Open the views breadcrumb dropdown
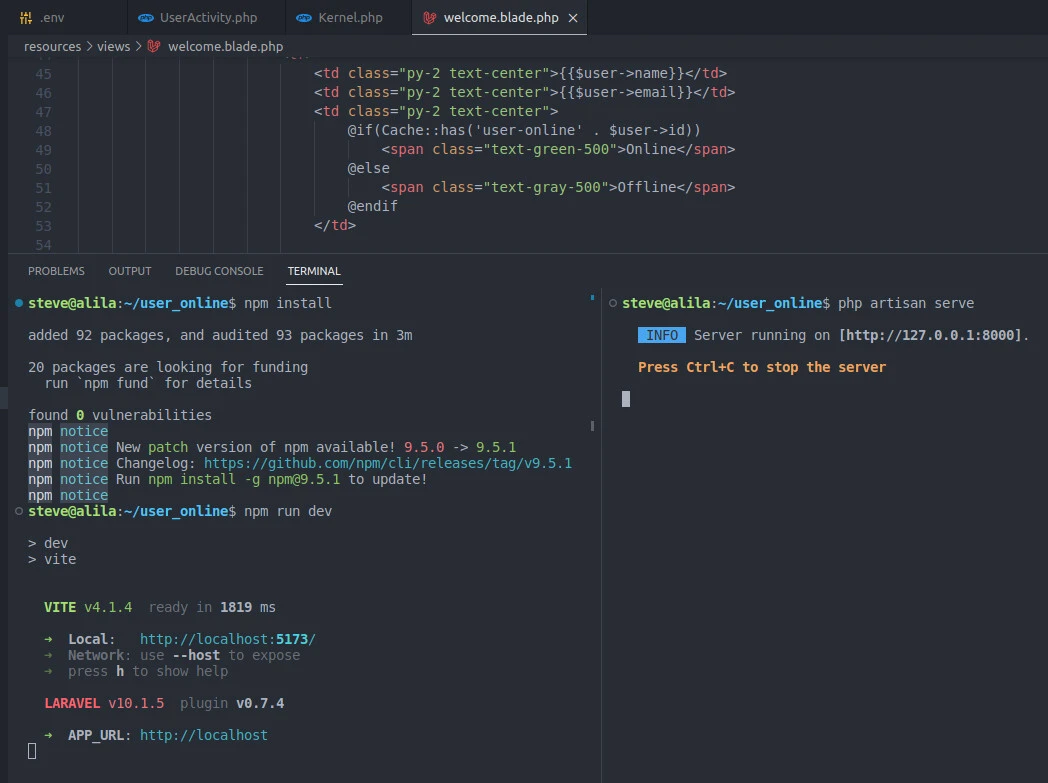The width and height of the screenshot is (1048, 783). (113, 46)
